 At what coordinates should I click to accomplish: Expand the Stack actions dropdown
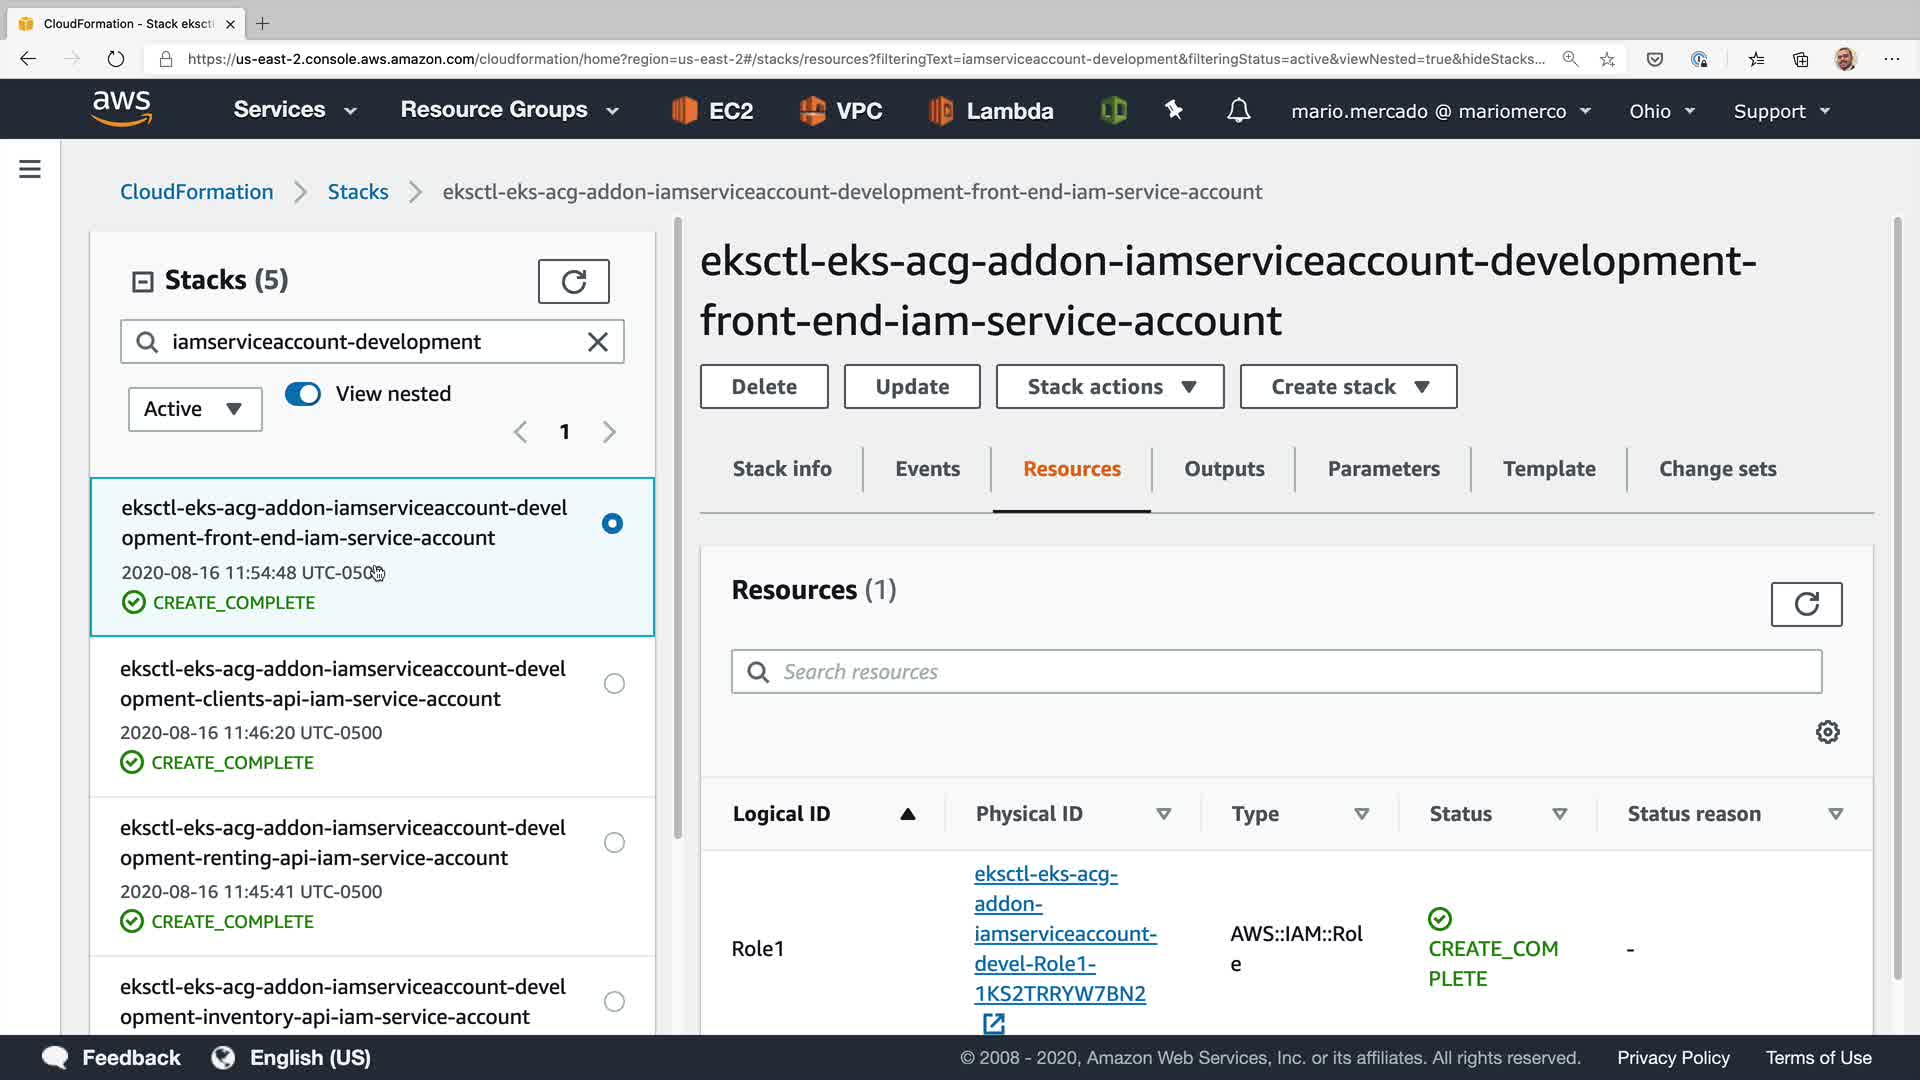tap(1110, 387)
